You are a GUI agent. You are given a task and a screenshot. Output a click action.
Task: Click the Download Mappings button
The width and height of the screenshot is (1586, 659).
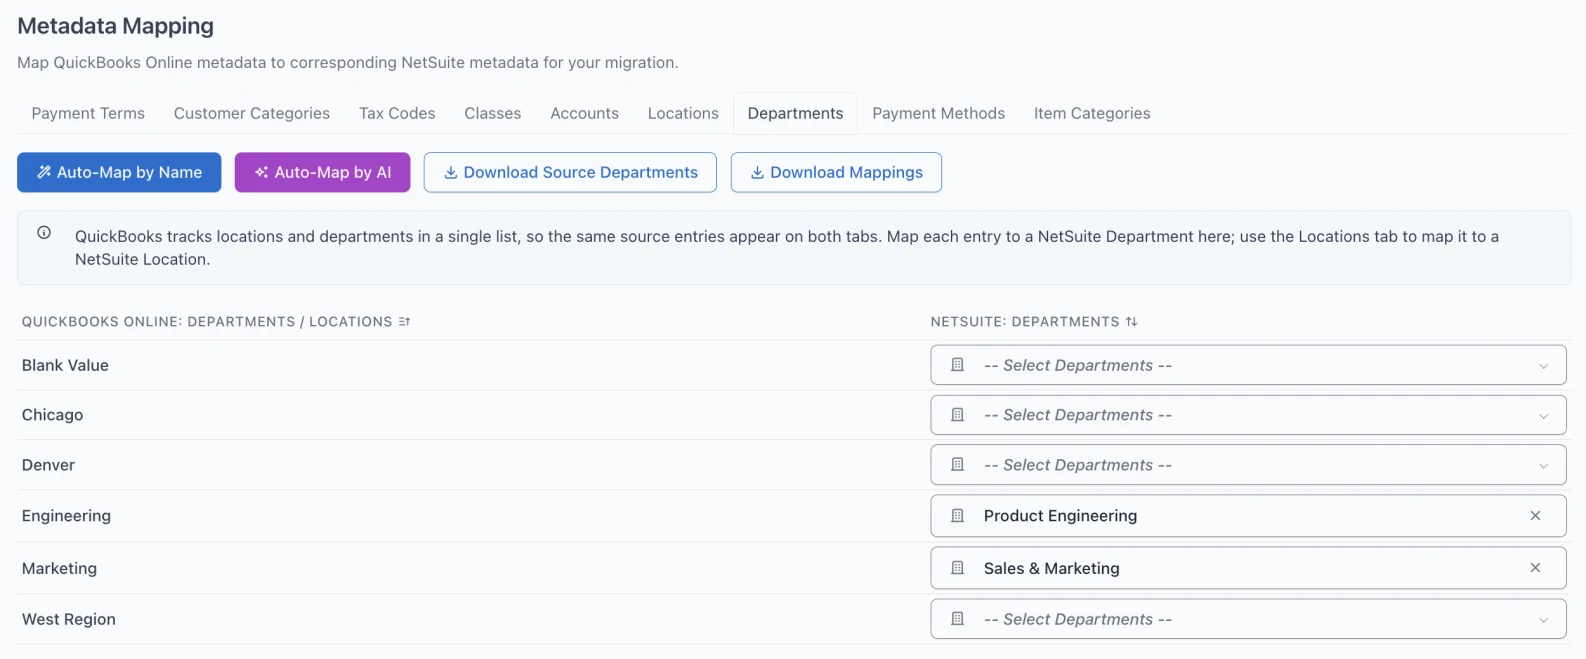coord(836,172)
